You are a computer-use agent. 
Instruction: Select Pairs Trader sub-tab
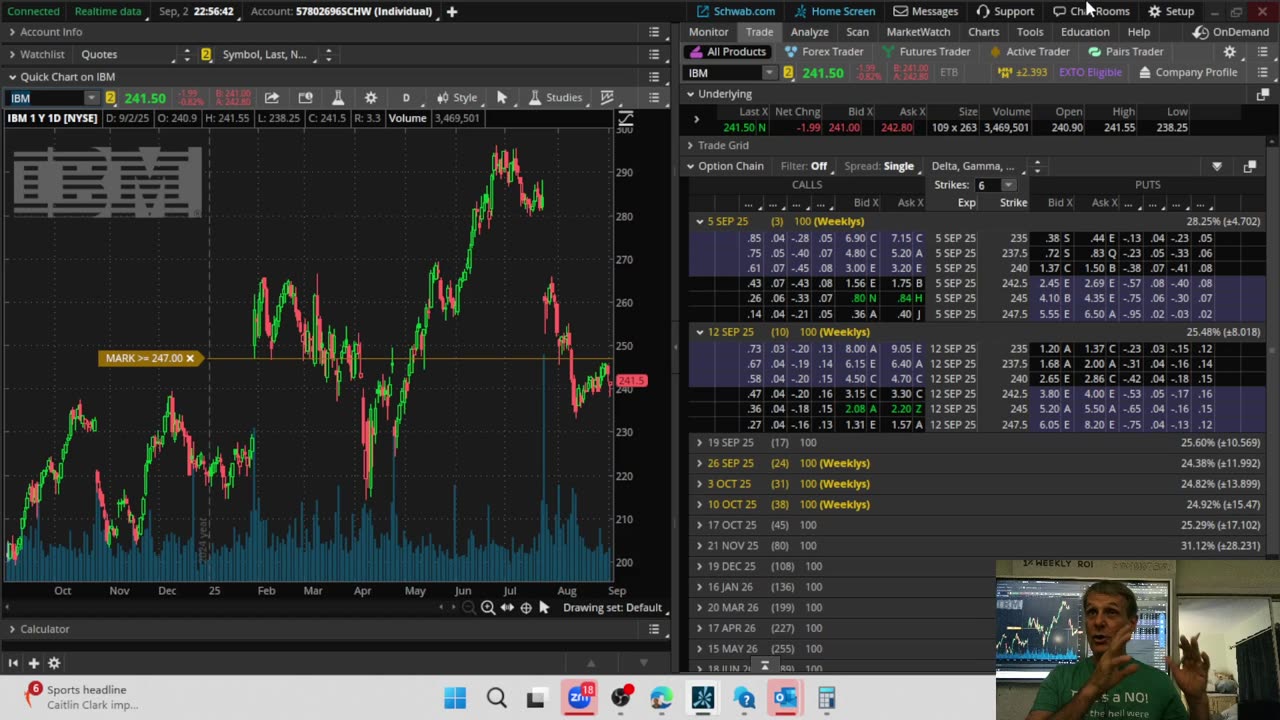point(1126,52)
